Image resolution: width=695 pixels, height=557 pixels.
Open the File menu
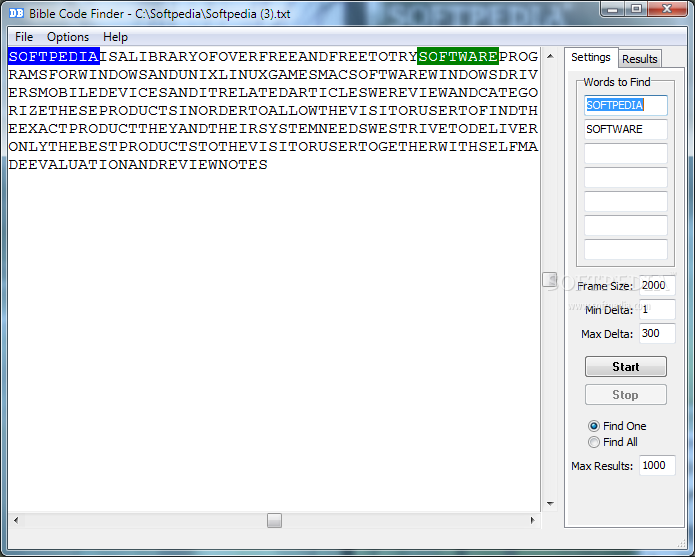tap(24, 37)
